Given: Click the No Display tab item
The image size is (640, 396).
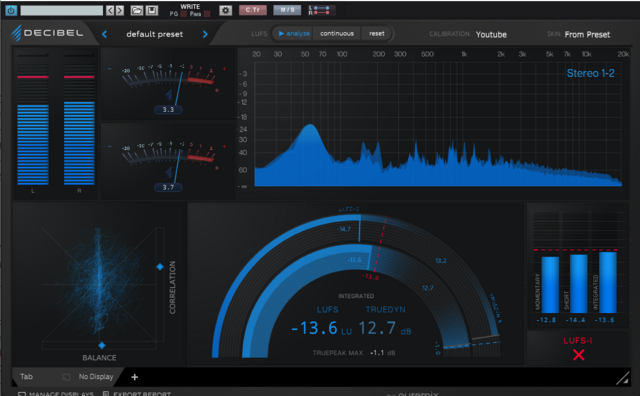Looking at the screenshot, I should (96, 377).
